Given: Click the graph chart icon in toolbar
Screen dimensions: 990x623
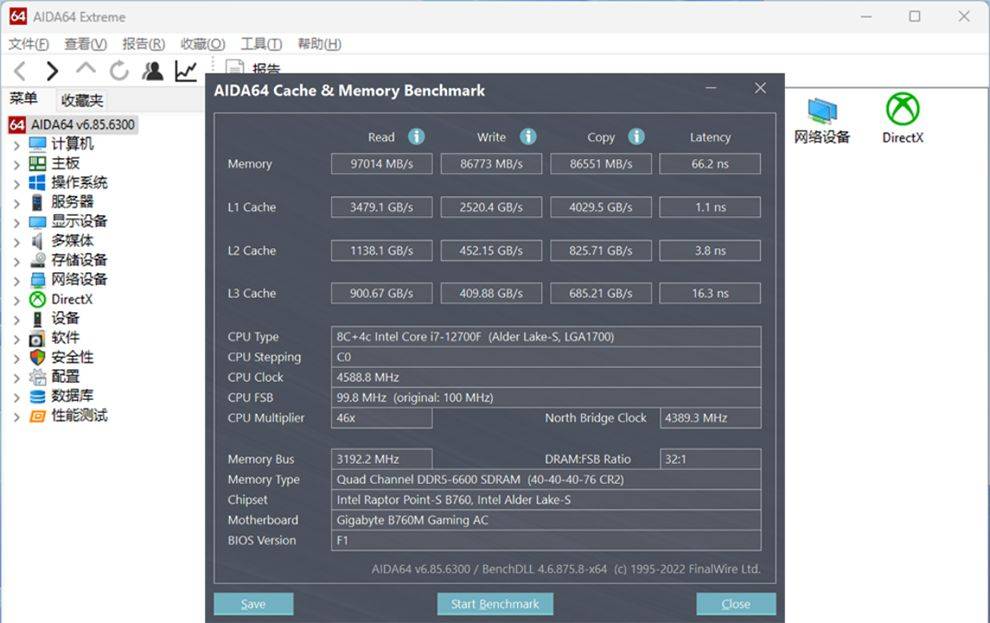Looking at the screenshot, I should point(185,71).
